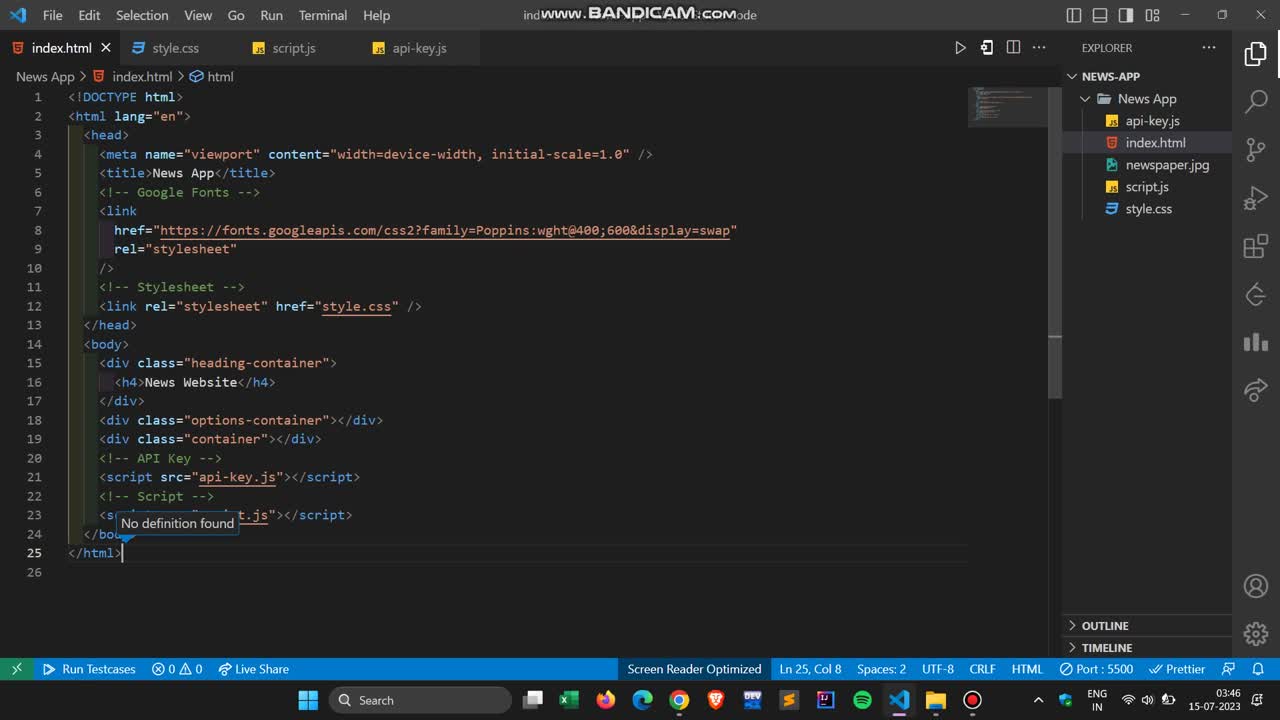
Task: Open the Accounts menu icon
Action: coord(1256,586)
